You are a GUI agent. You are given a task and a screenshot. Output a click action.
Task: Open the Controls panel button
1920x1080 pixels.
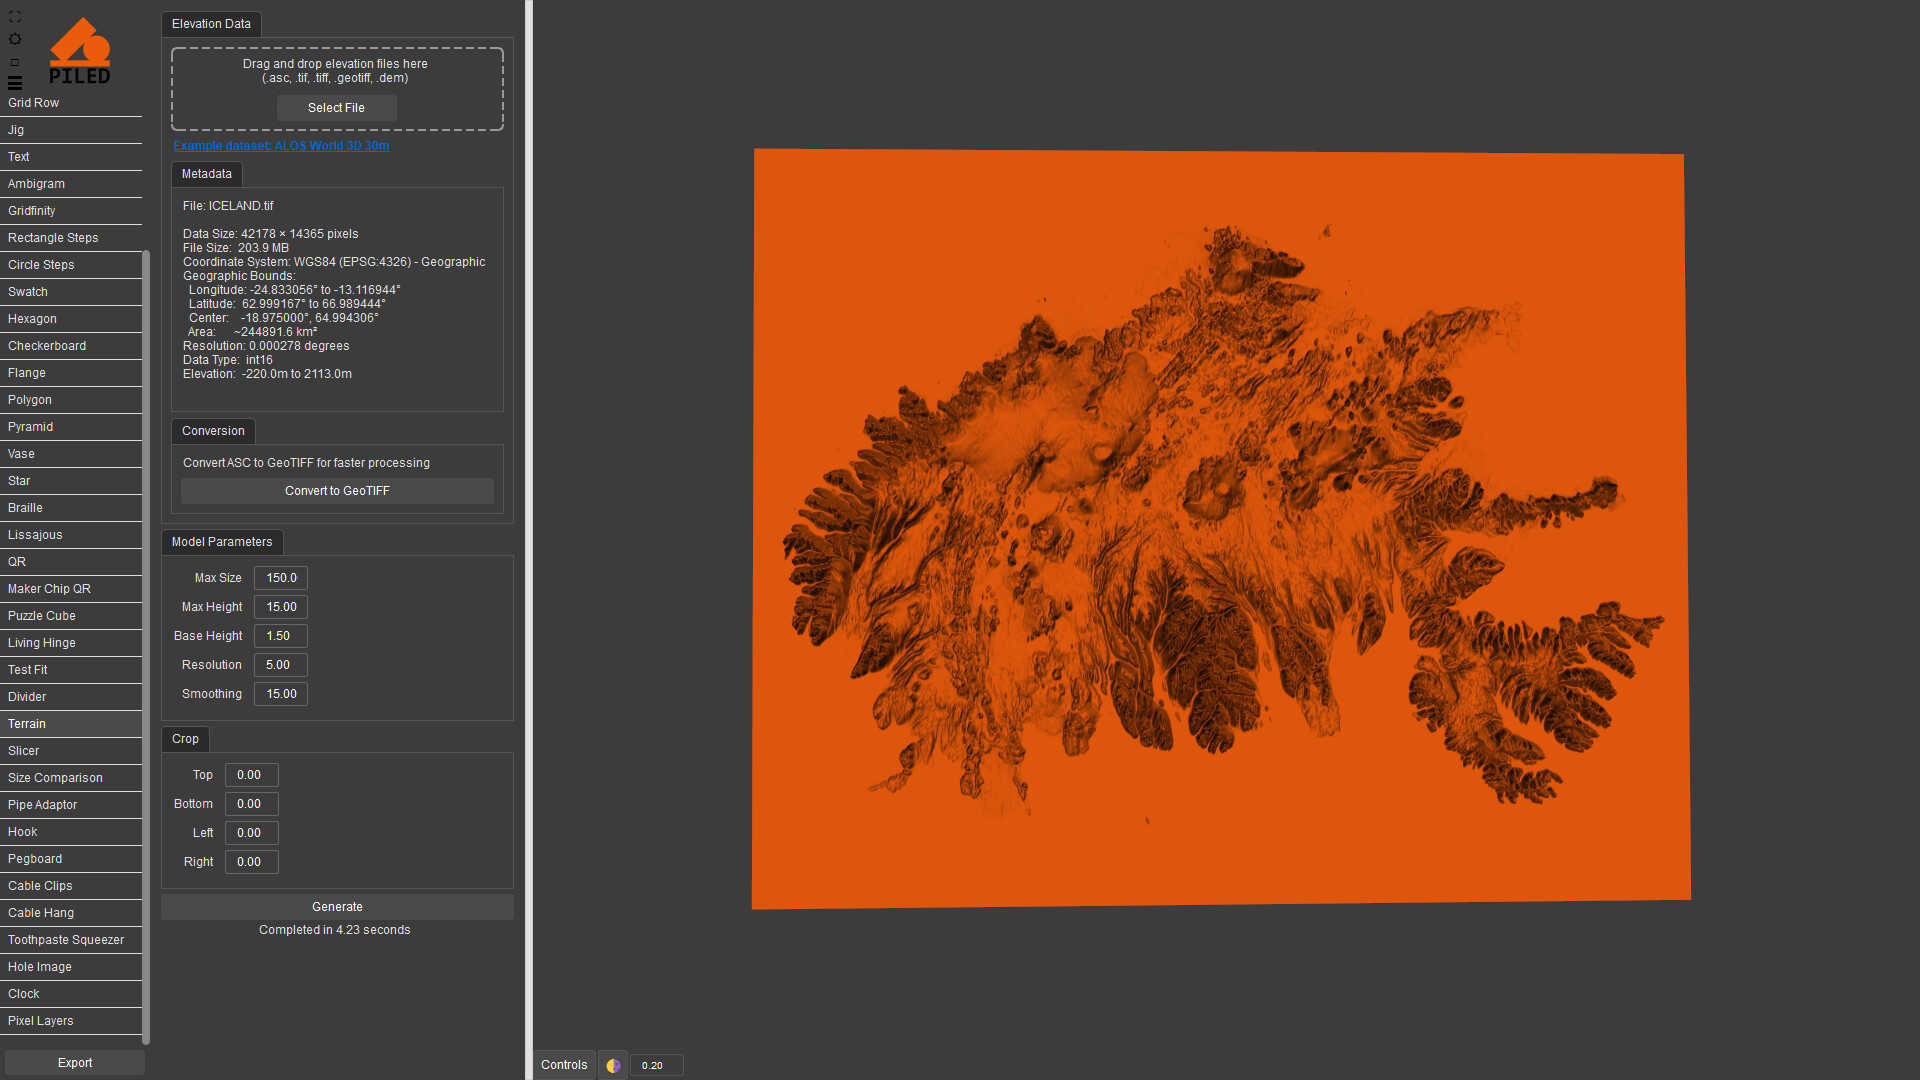click(x=564, y=1065)
